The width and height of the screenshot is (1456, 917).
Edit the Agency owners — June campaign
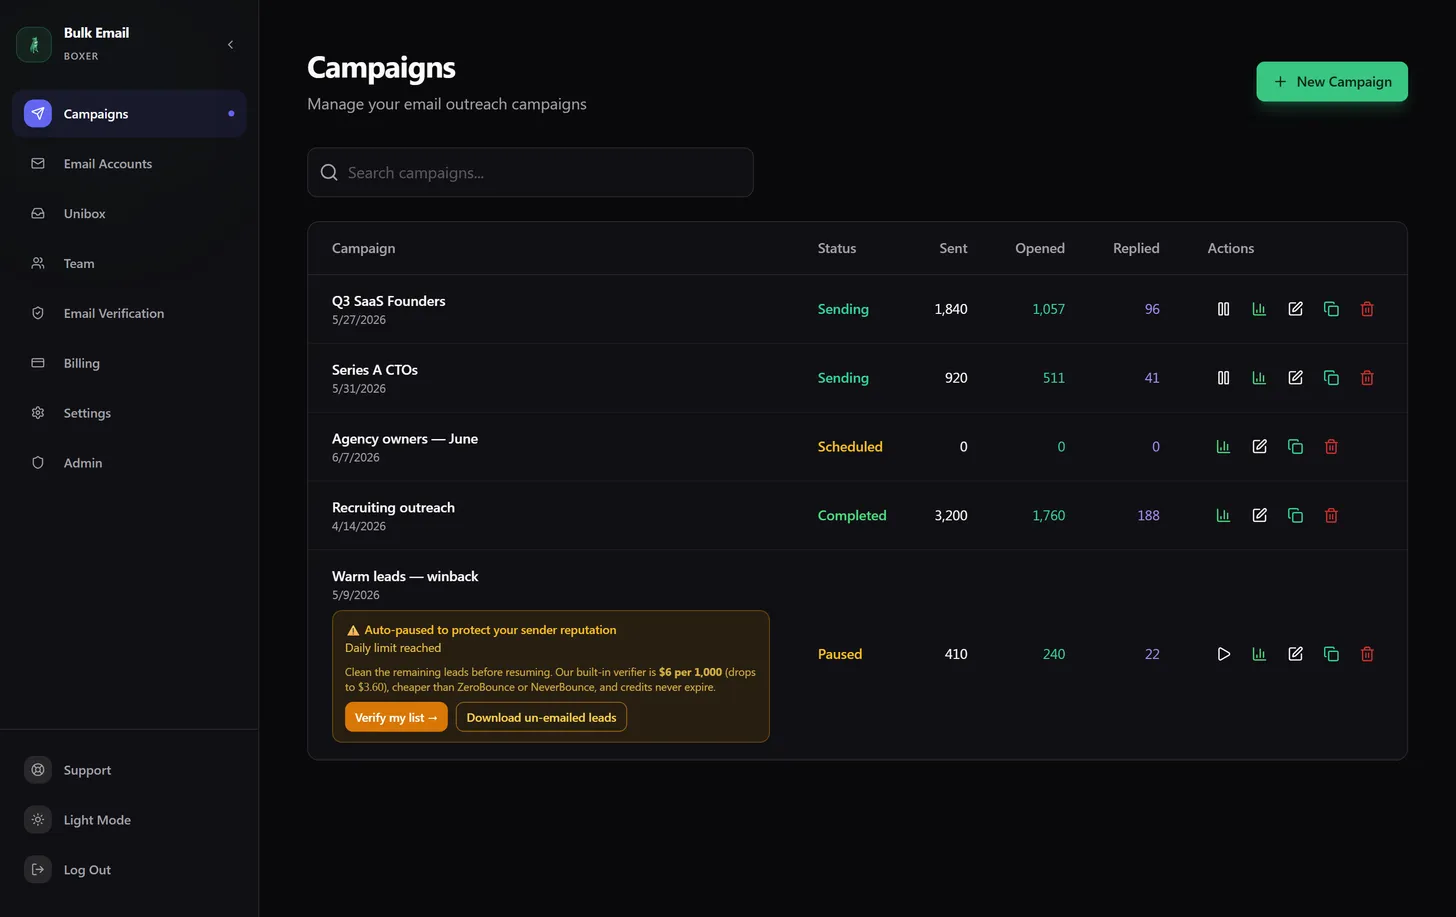click(x=1259, y=447)
